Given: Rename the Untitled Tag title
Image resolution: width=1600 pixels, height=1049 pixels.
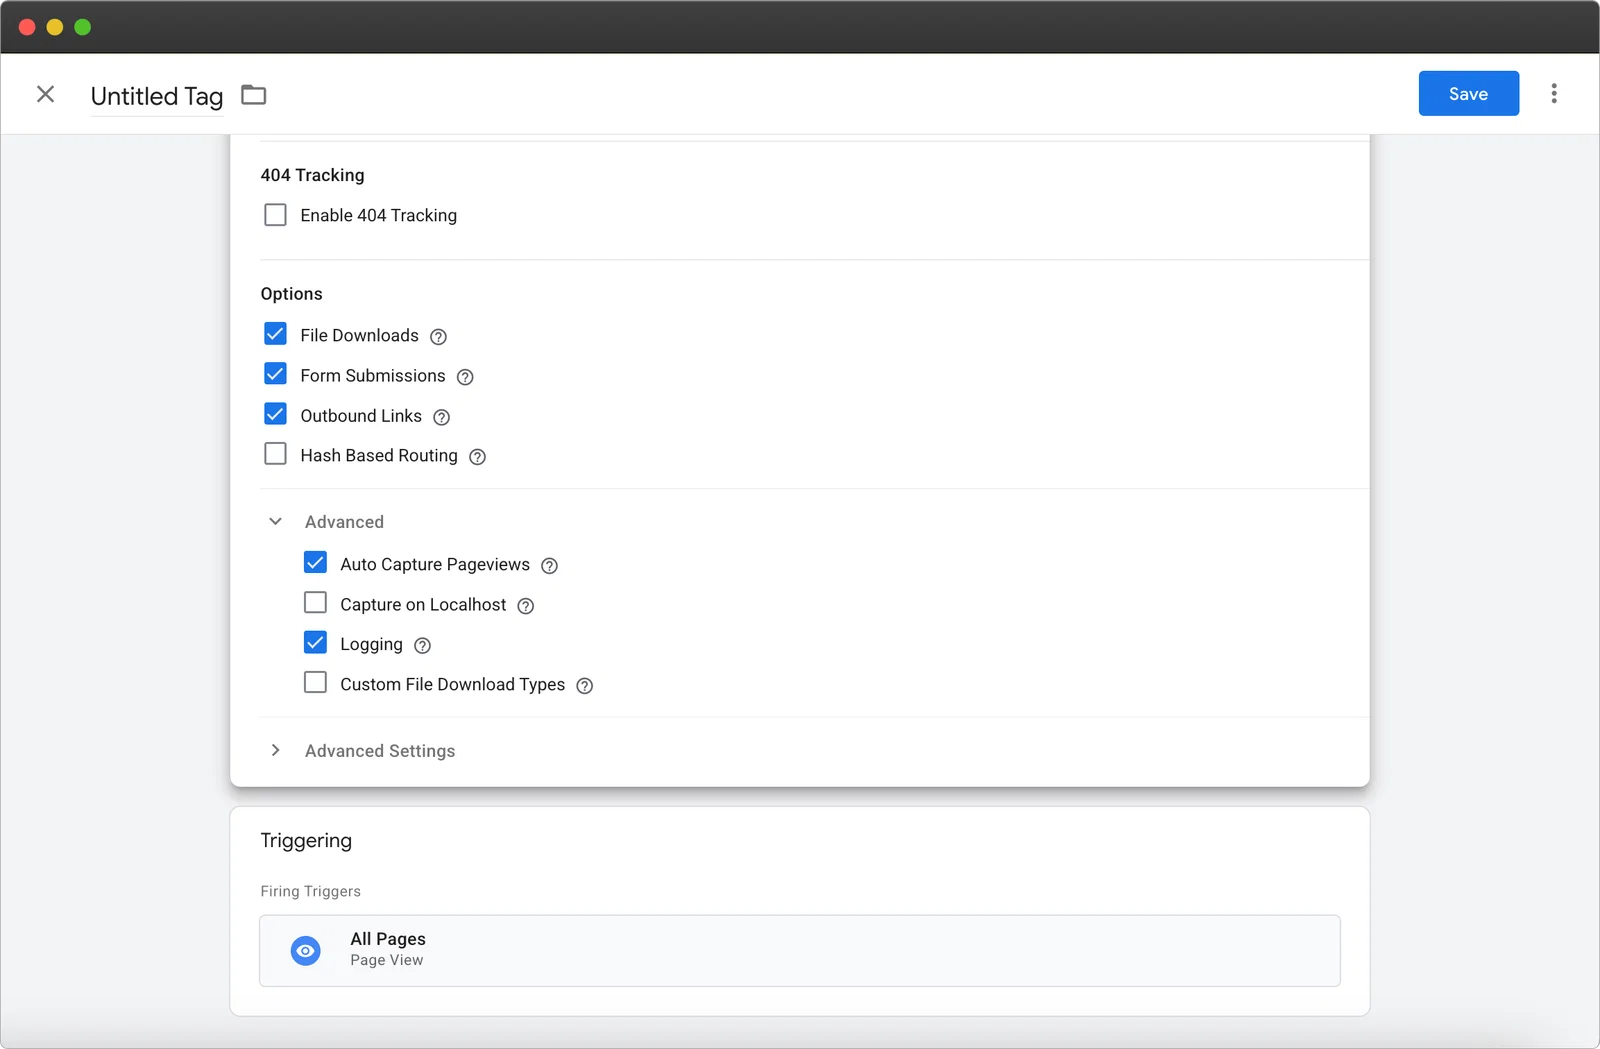Looking at the screenshot, I should 157,96.
